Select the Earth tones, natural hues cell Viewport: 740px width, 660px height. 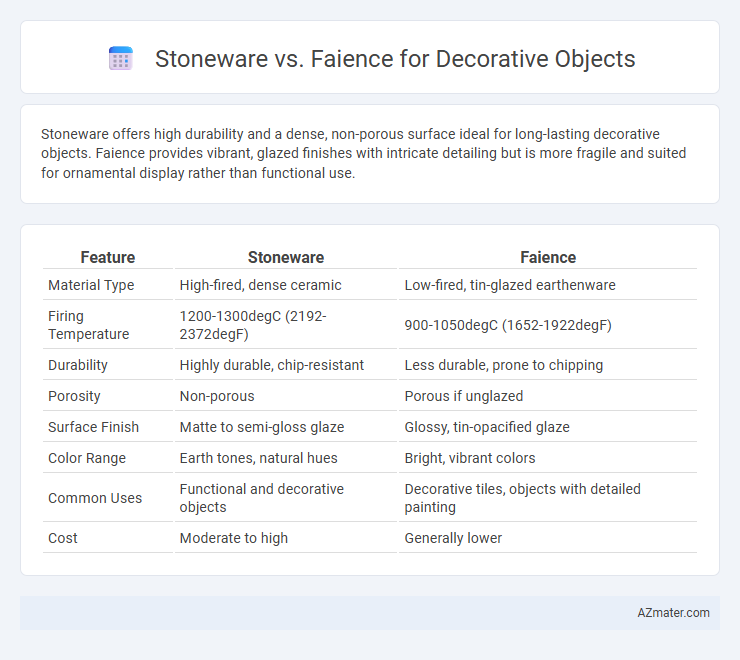(x=259, y=458)
